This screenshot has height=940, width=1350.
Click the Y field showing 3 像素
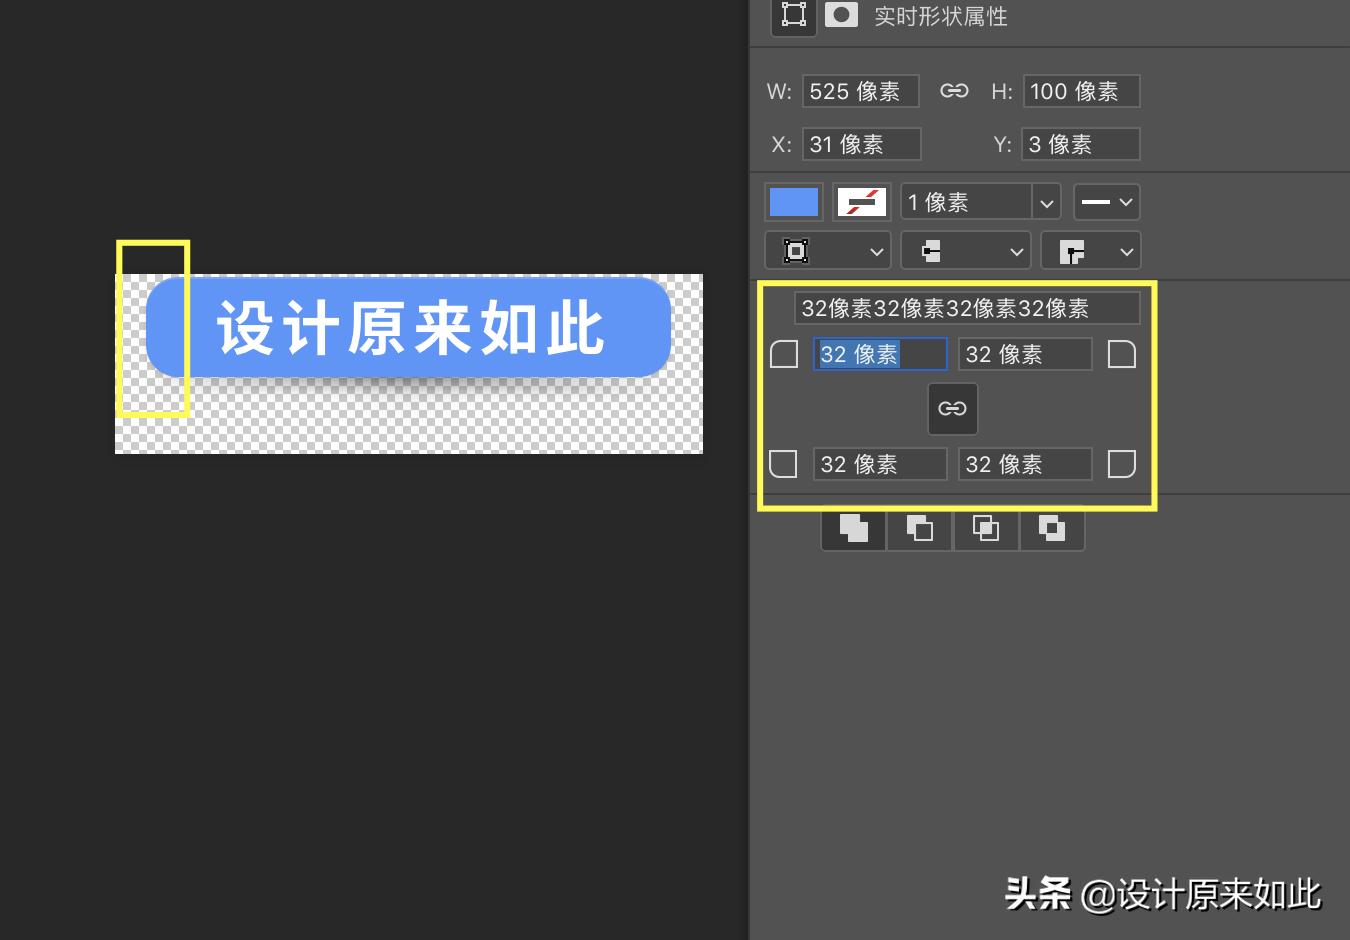pyautogui.click(x=1081, y=144)
